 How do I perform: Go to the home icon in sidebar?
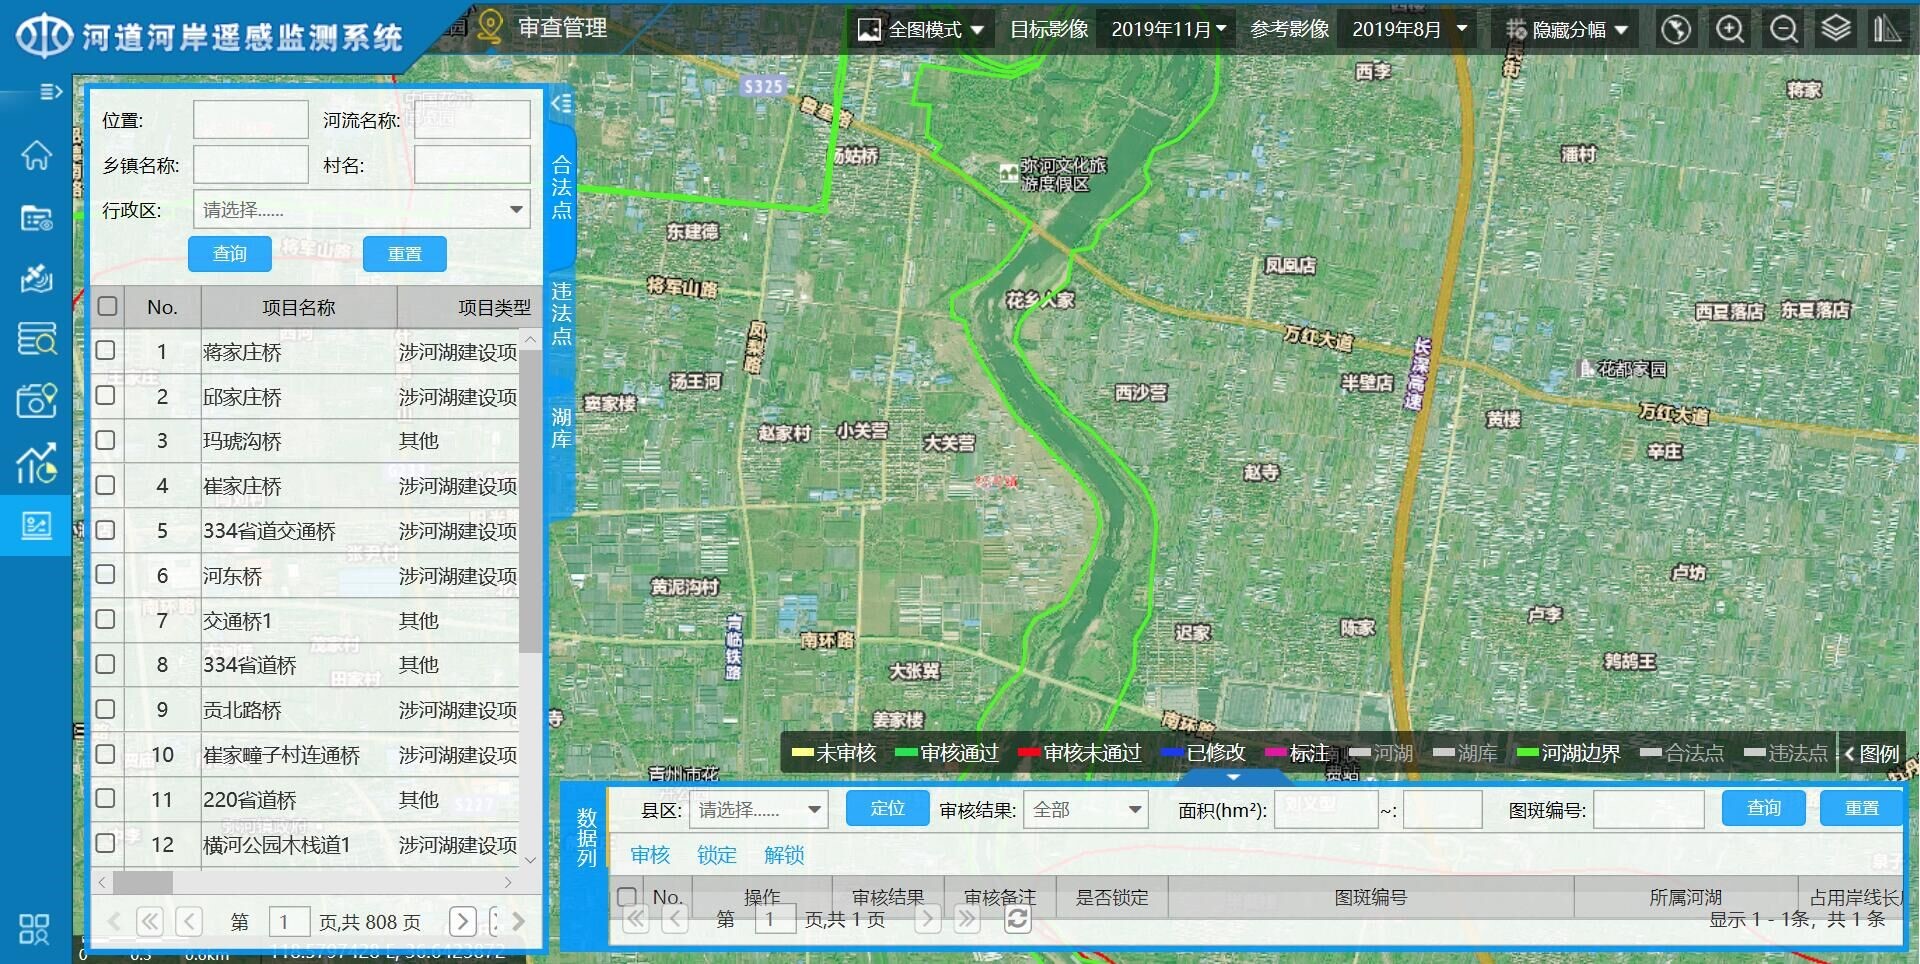click(36, 155)
